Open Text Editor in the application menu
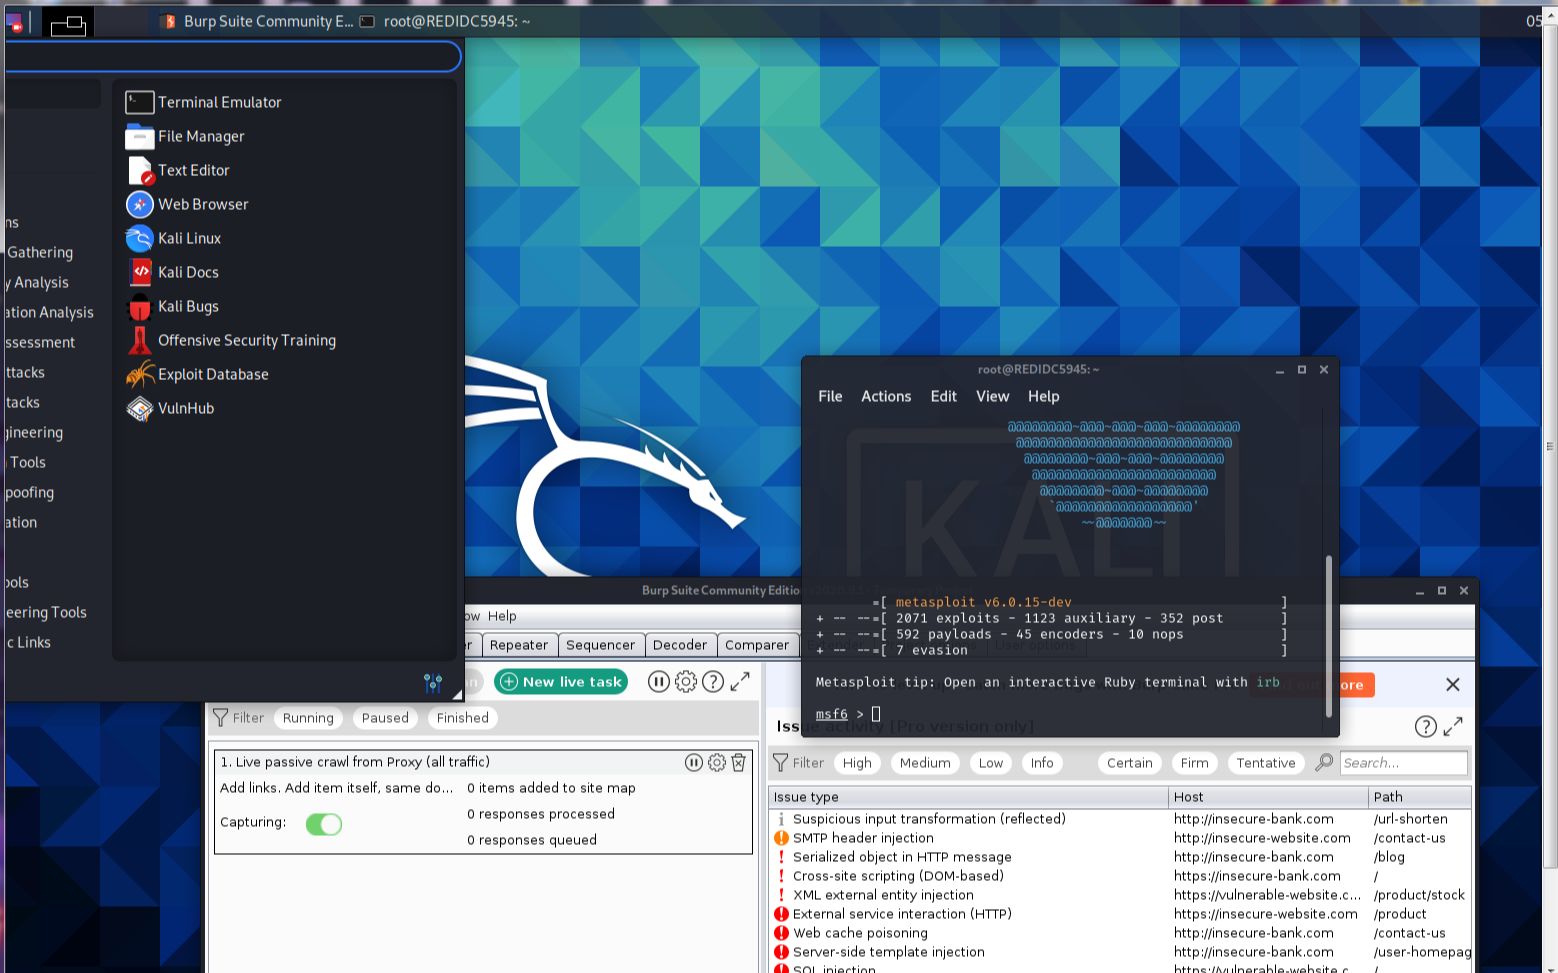The width and height of the screenshot is (1558, 973). 178,170
